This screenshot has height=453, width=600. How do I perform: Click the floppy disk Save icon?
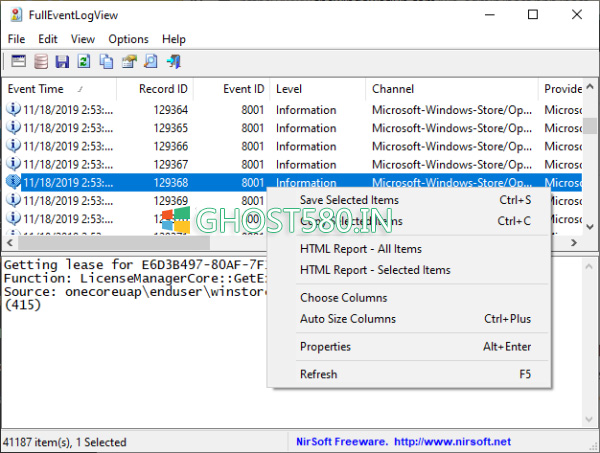coord(62,61)
